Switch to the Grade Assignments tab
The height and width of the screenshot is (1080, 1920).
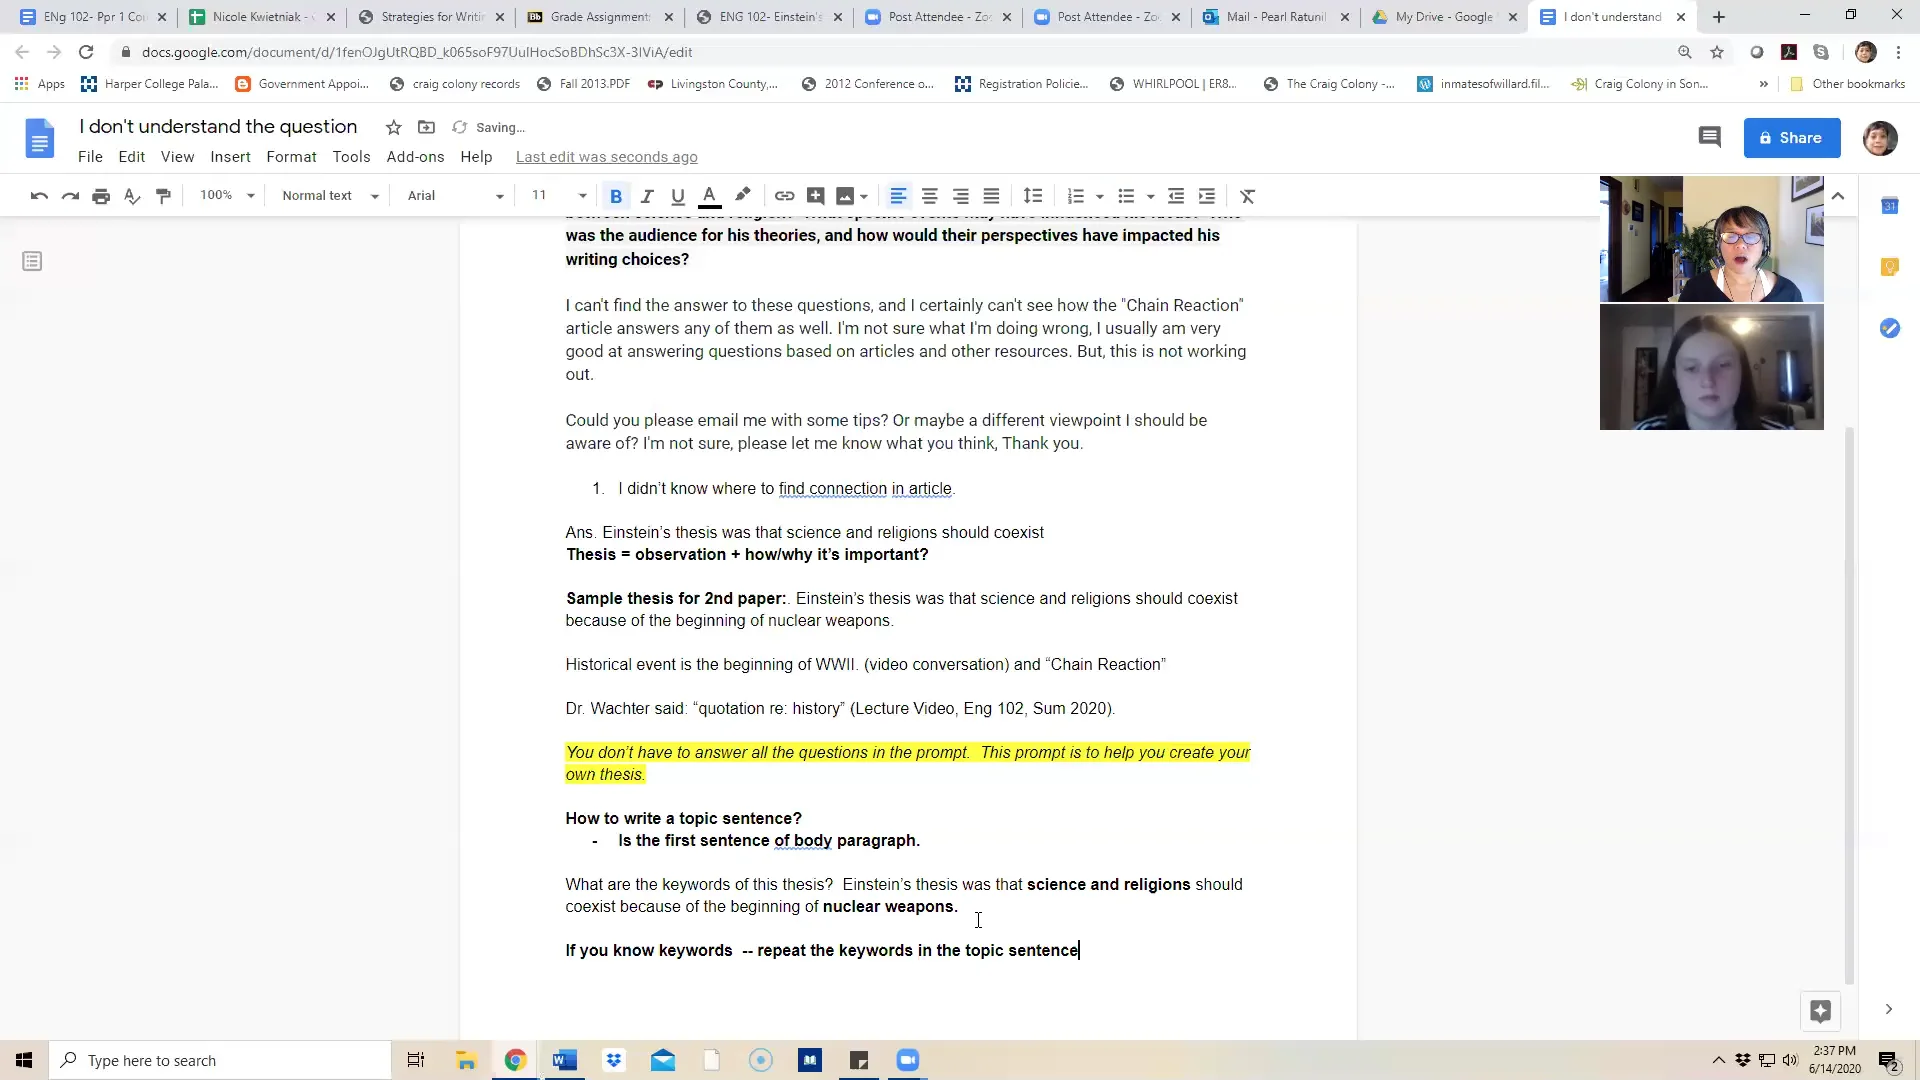[600, 17]
